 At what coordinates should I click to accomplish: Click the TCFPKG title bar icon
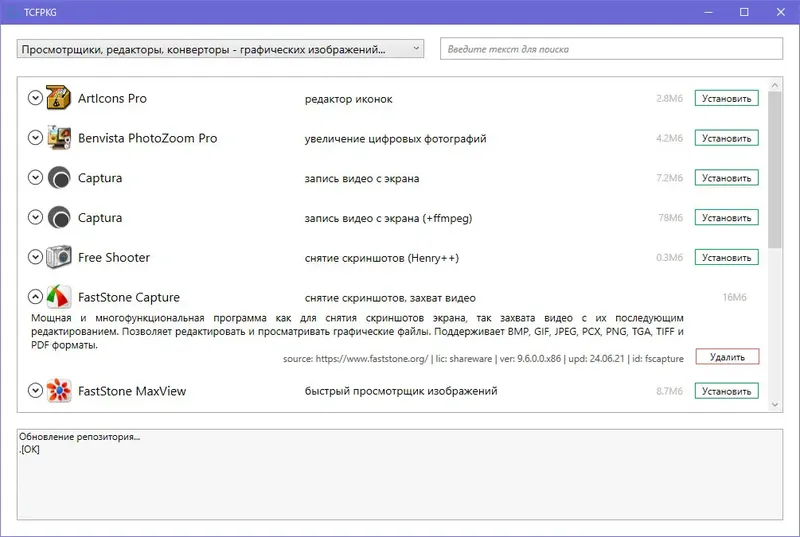click(x=12, y=12)
